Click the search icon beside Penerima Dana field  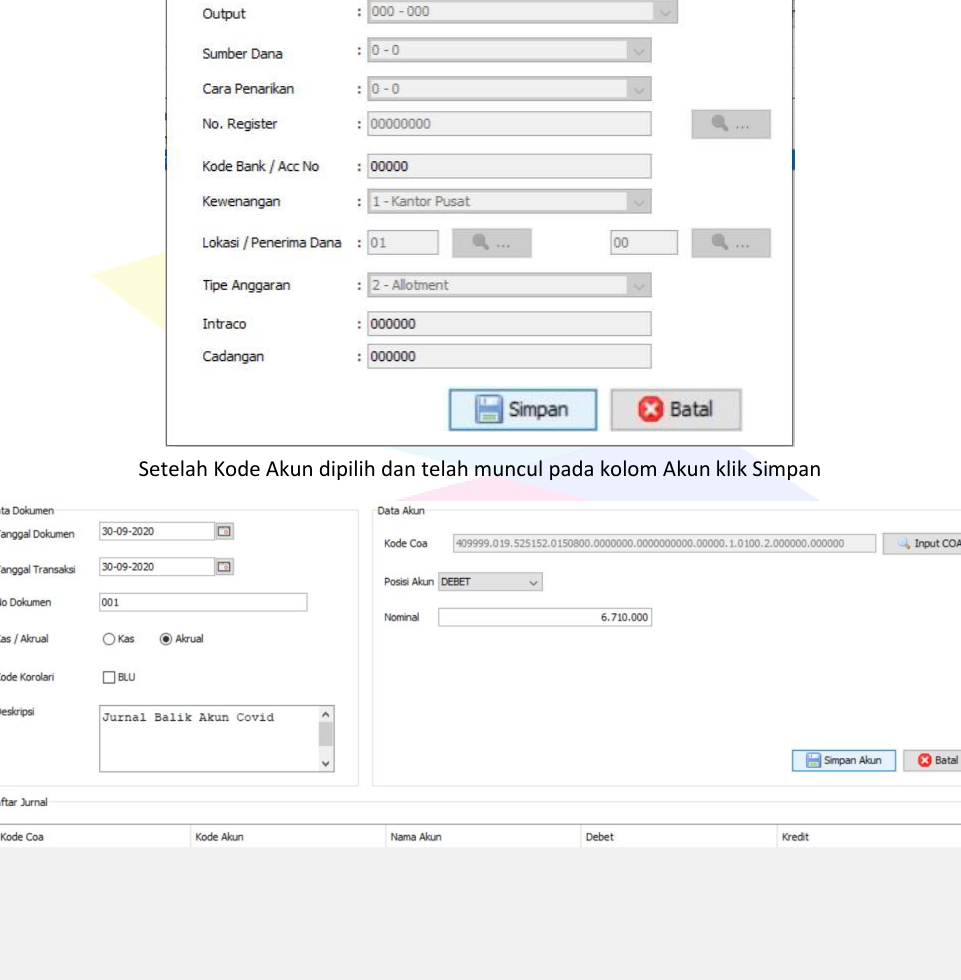730,243
